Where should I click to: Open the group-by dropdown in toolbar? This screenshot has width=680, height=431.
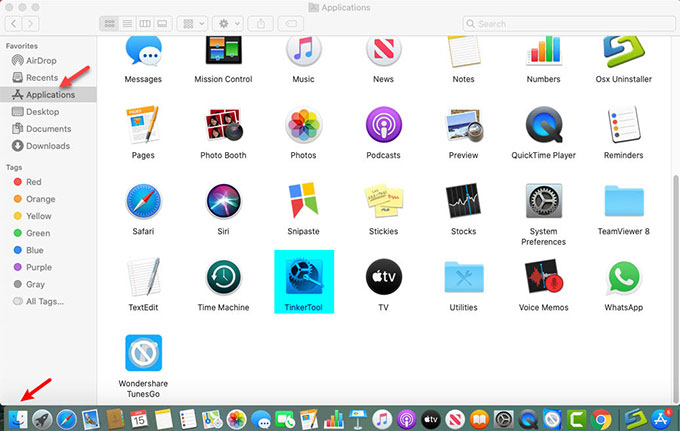(193, 23)
